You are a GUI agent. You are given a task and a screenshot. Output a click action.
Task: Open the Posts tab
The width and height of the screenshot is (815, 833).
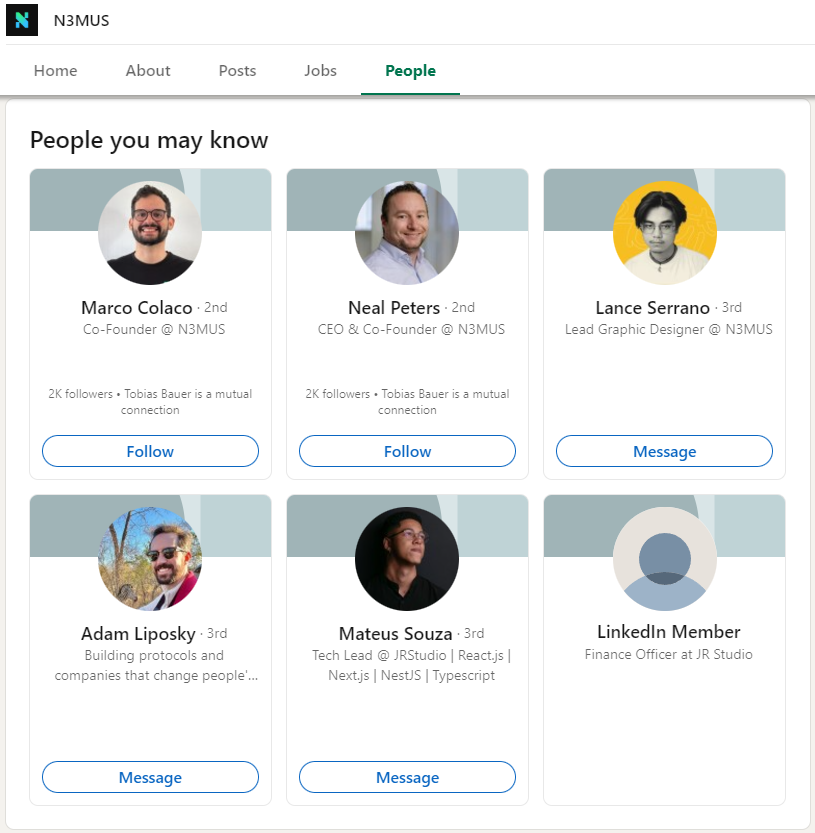tap(237, 71)
